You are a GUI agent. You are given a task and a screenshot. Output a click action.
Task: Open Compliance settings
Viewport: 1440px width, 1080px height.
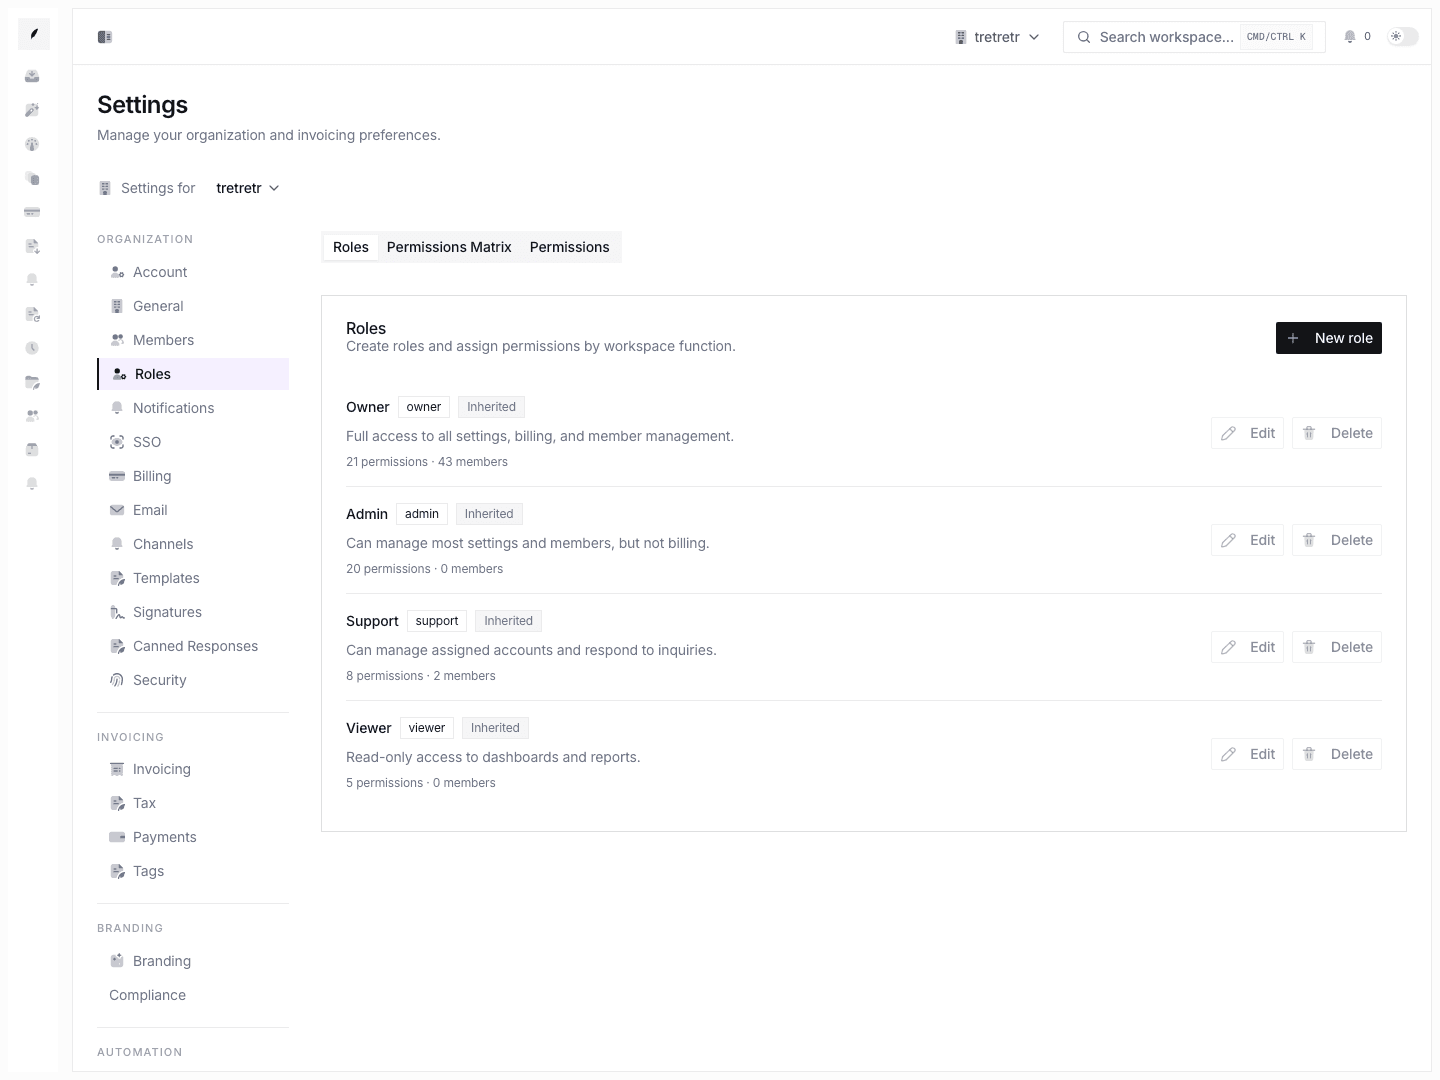coord(193,995)
